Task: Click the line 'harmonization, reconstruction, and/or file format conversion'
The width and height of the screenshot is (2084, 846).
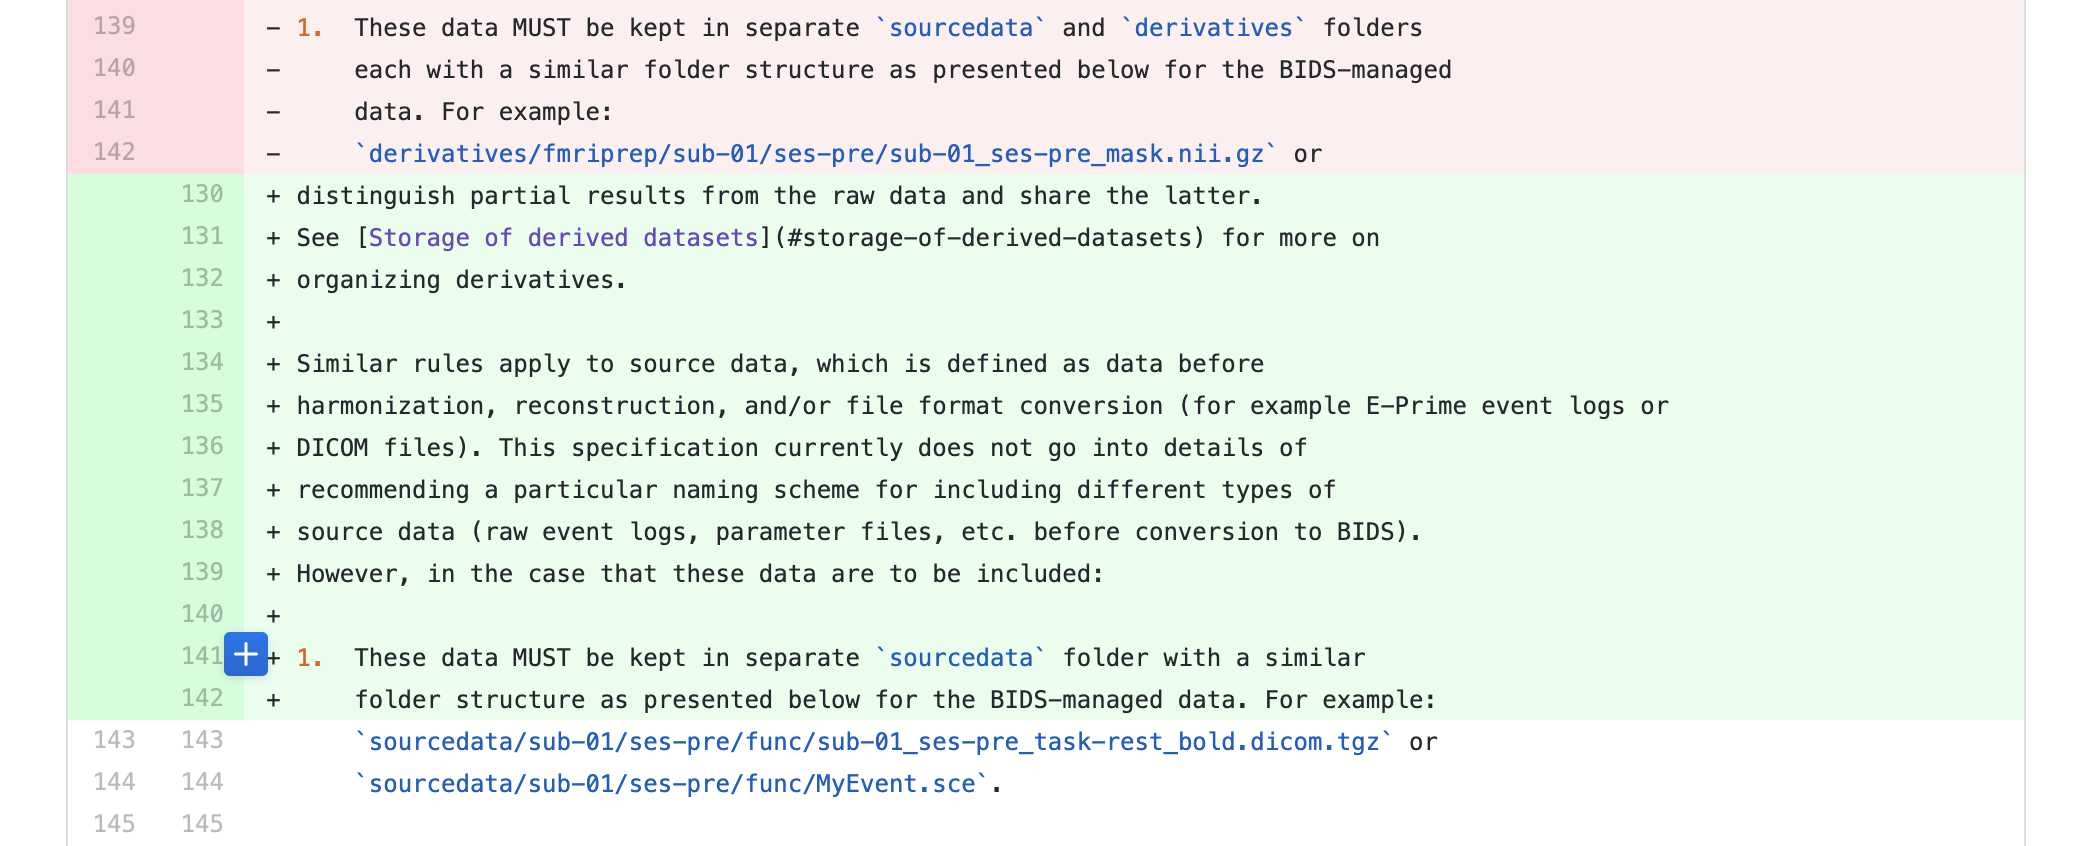Action: pyautogui.click(x=982, y=406)
